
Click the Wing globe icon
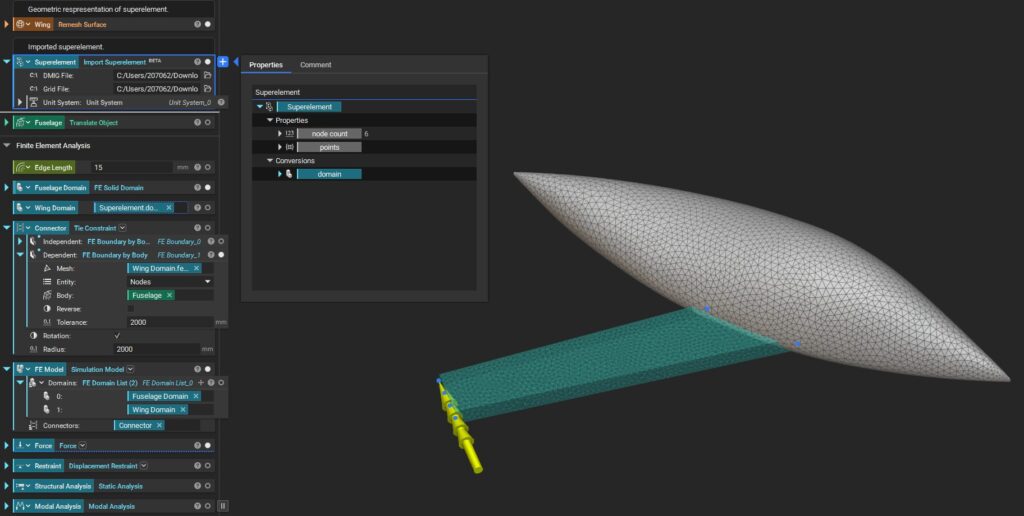click(21, 23)
